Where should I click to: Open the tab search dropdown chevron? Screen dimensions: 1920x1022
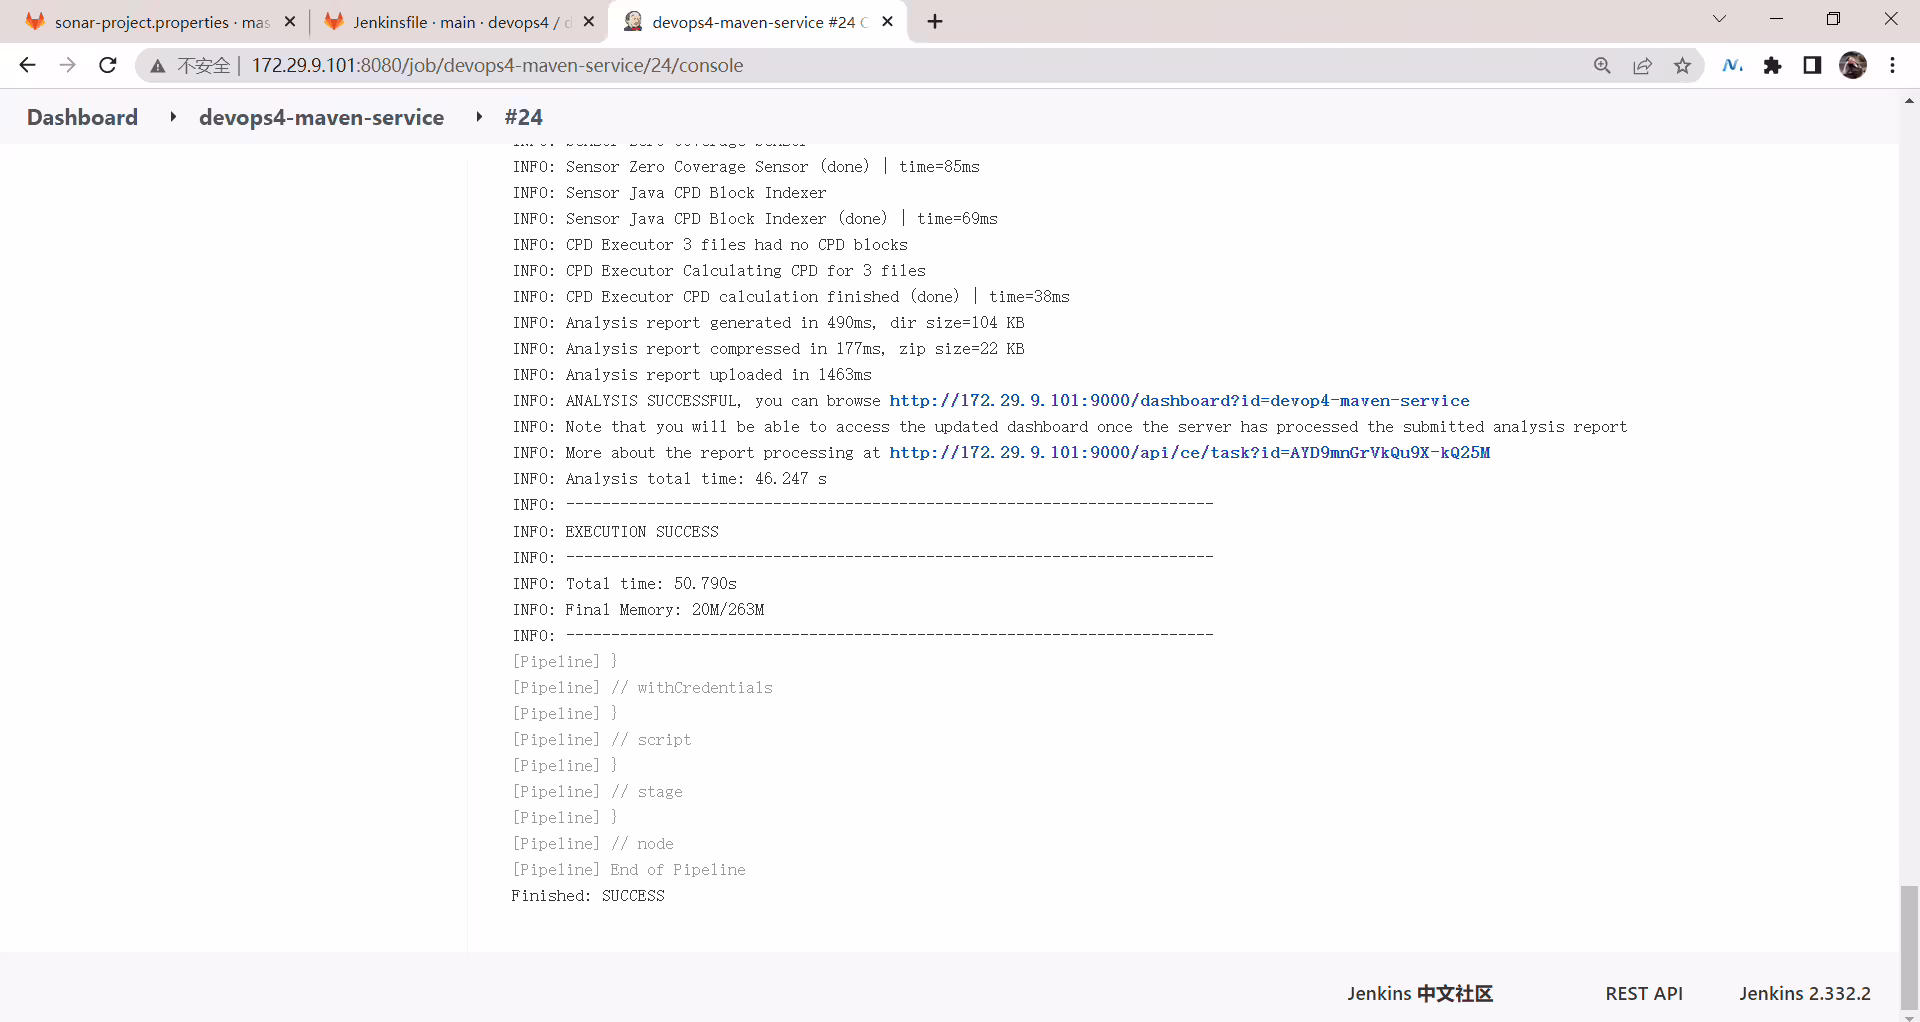tap(1719, 19)
